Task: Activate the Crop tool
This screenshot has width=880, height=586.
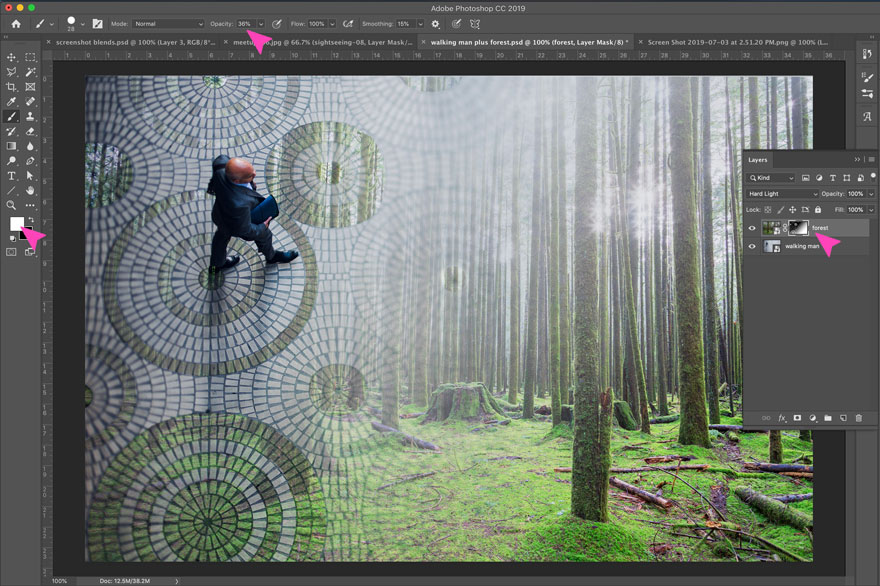Action: tap(12, 86)
